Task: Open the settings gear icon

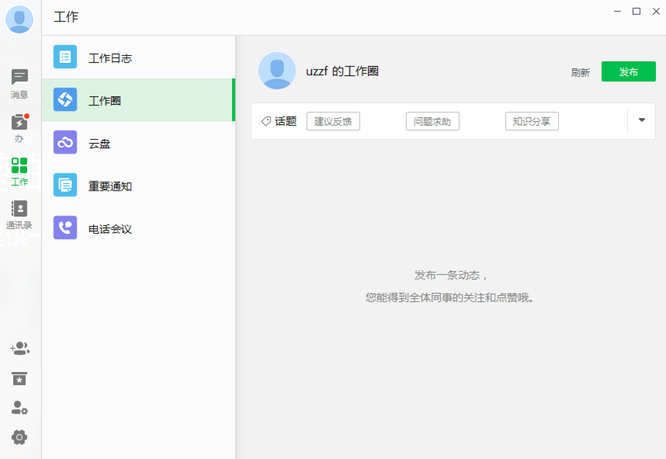Action: pos(19,437)
